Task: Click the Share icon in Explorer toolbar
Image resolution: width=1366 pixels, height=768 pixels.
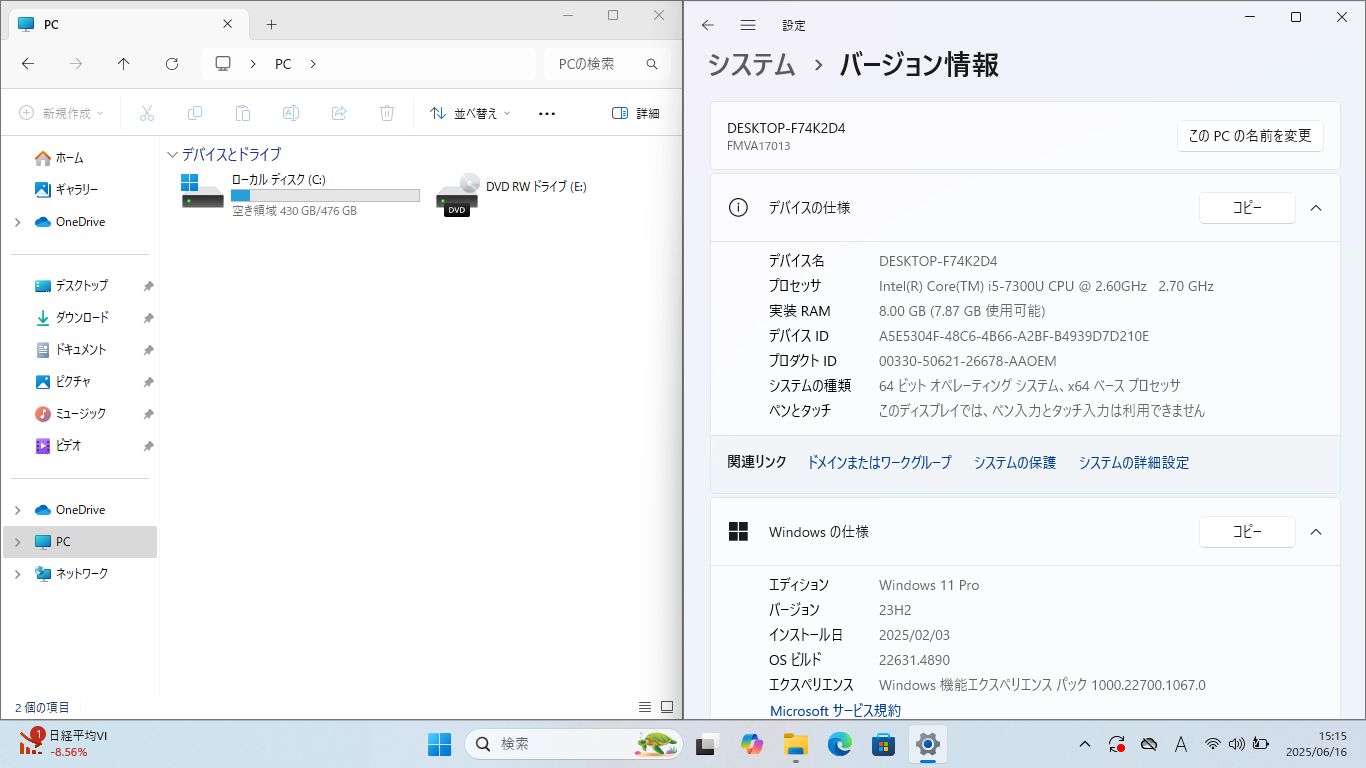Action: [339, 113]
